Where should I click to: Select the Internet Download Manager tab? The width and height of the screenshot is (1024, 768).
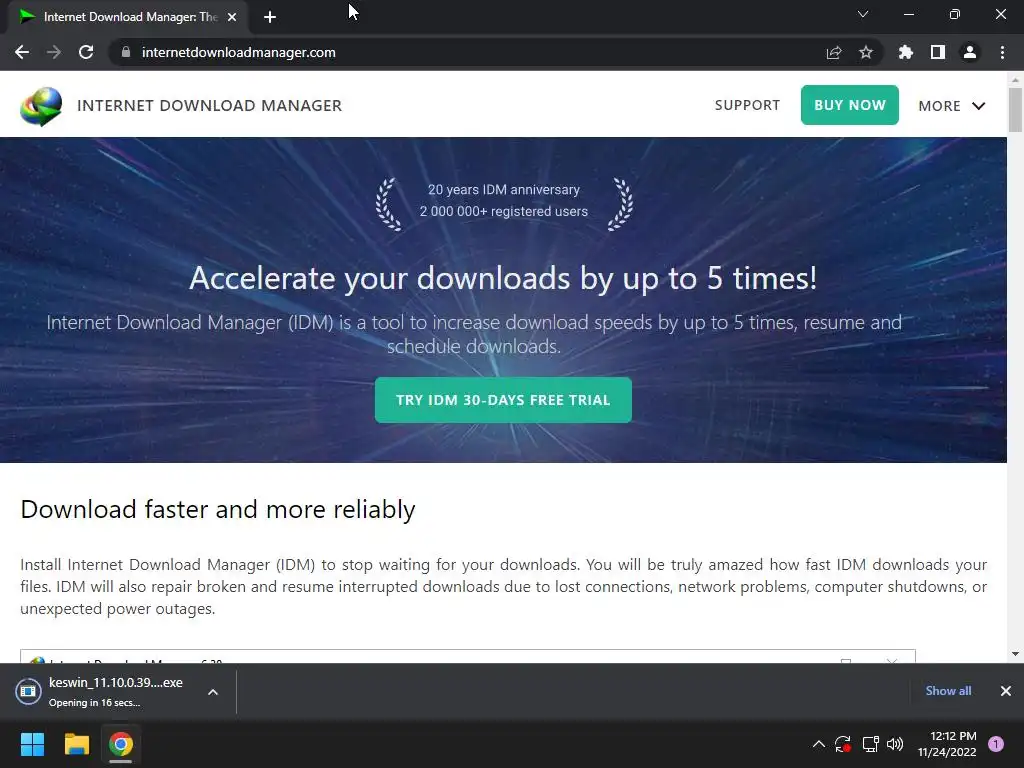click(128, 17)
